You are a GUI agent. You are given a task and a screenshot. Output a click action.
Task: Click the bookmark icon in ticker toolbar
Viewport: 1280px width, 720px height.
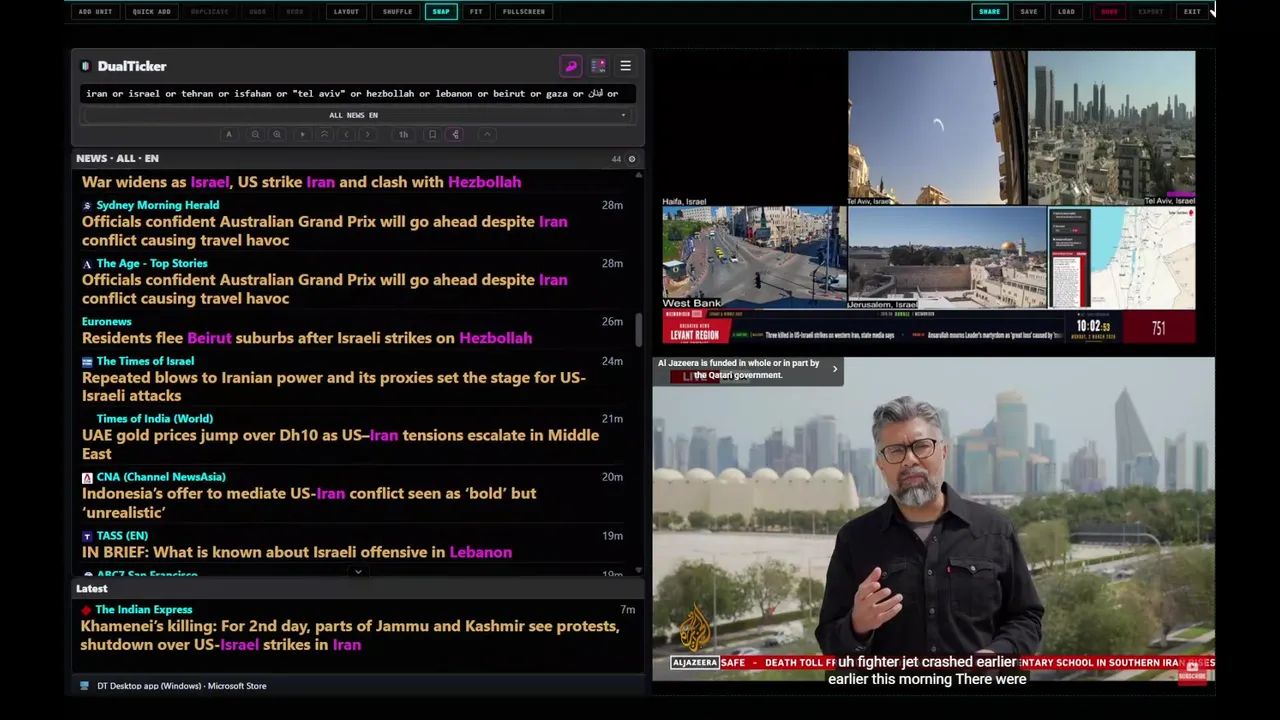click(x=432, y=134)
